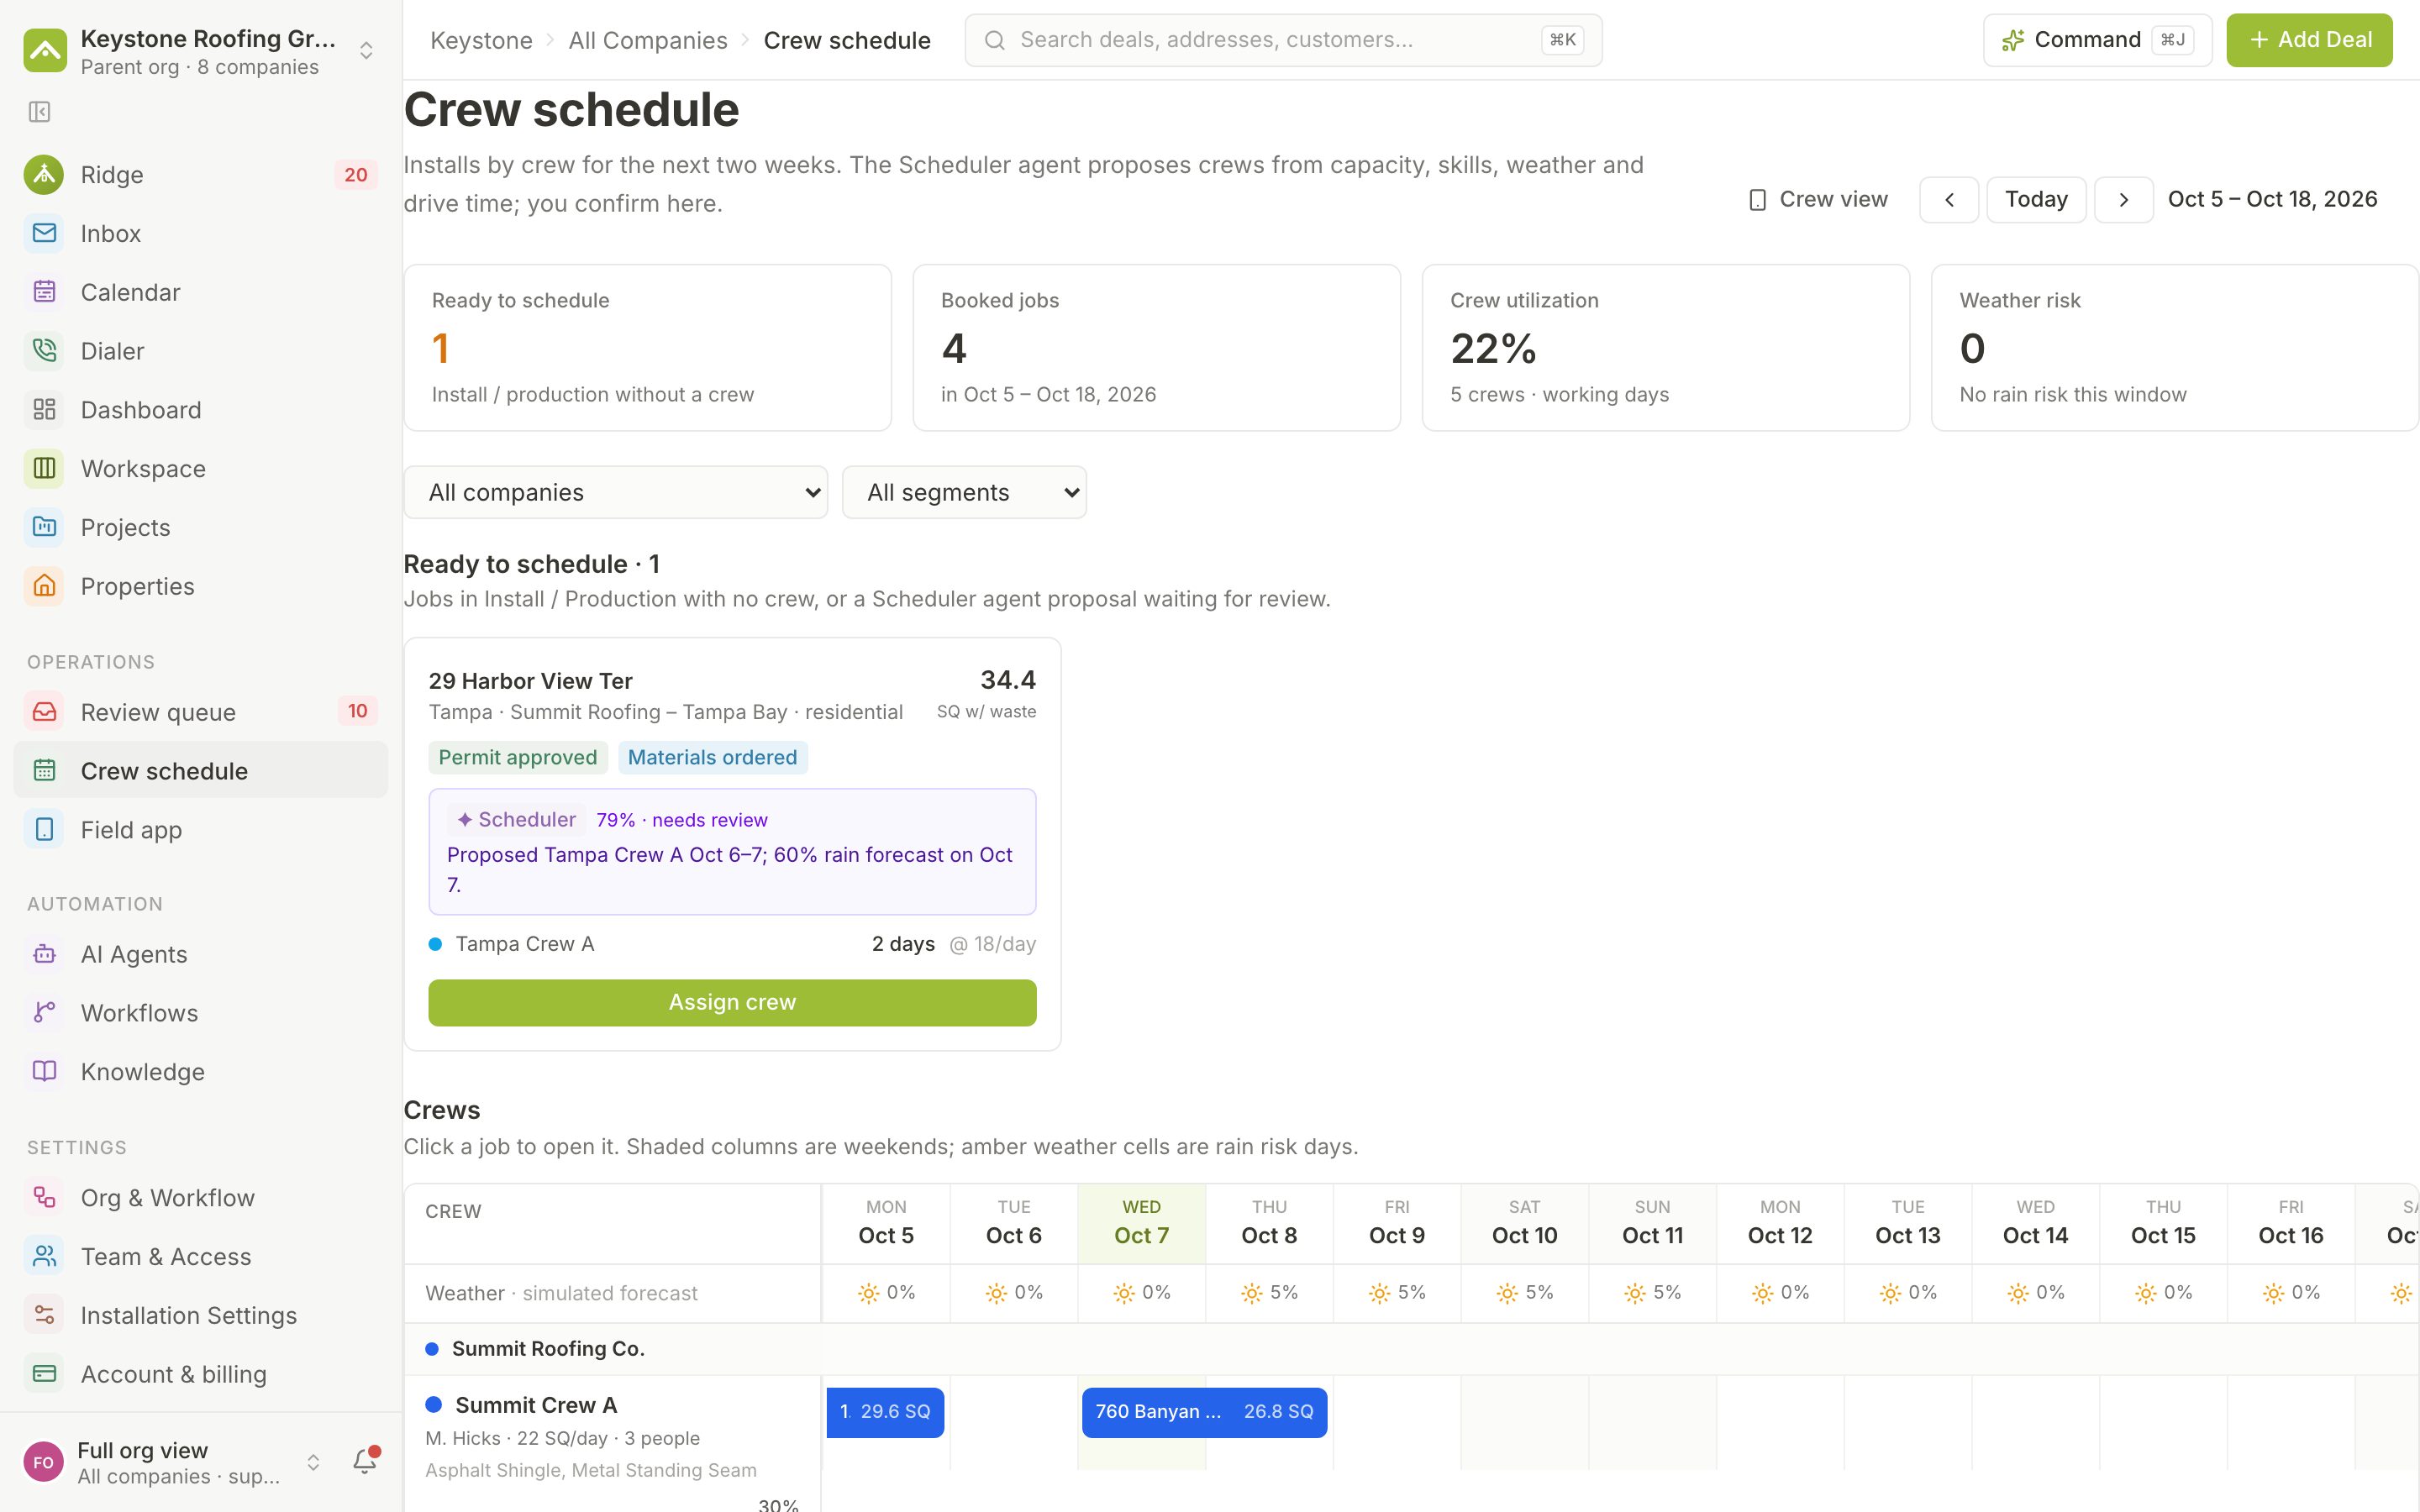Open Team & Access settings

coord(200,1257)
